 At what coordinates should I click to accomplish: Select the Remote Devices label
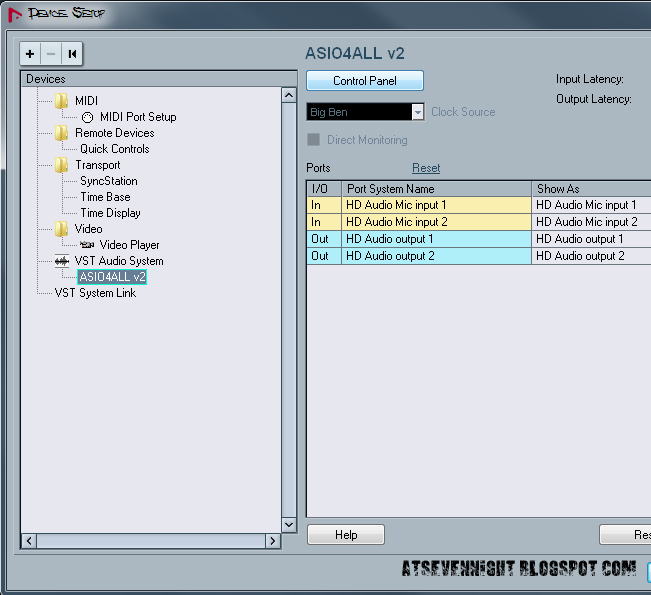pyautogui.click(x=115, y=133)
